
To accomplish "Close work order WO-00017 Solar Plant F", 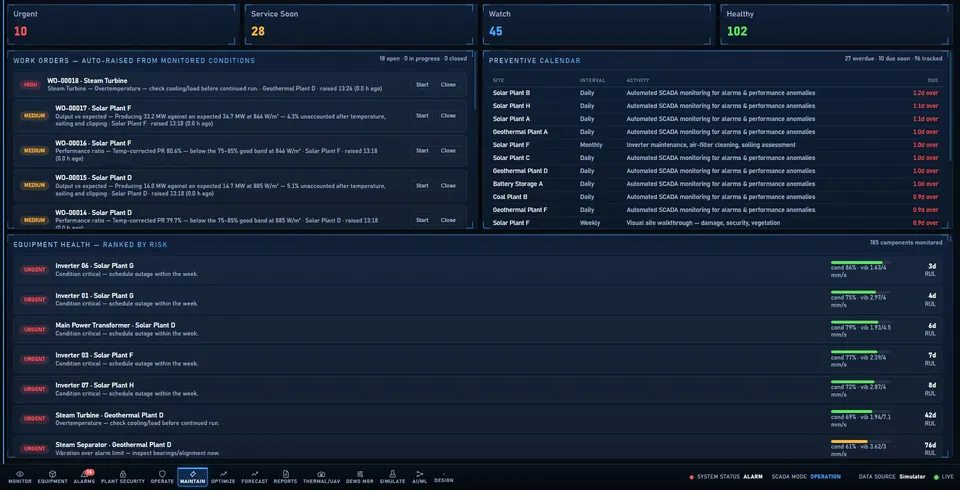I will (448, 115).
